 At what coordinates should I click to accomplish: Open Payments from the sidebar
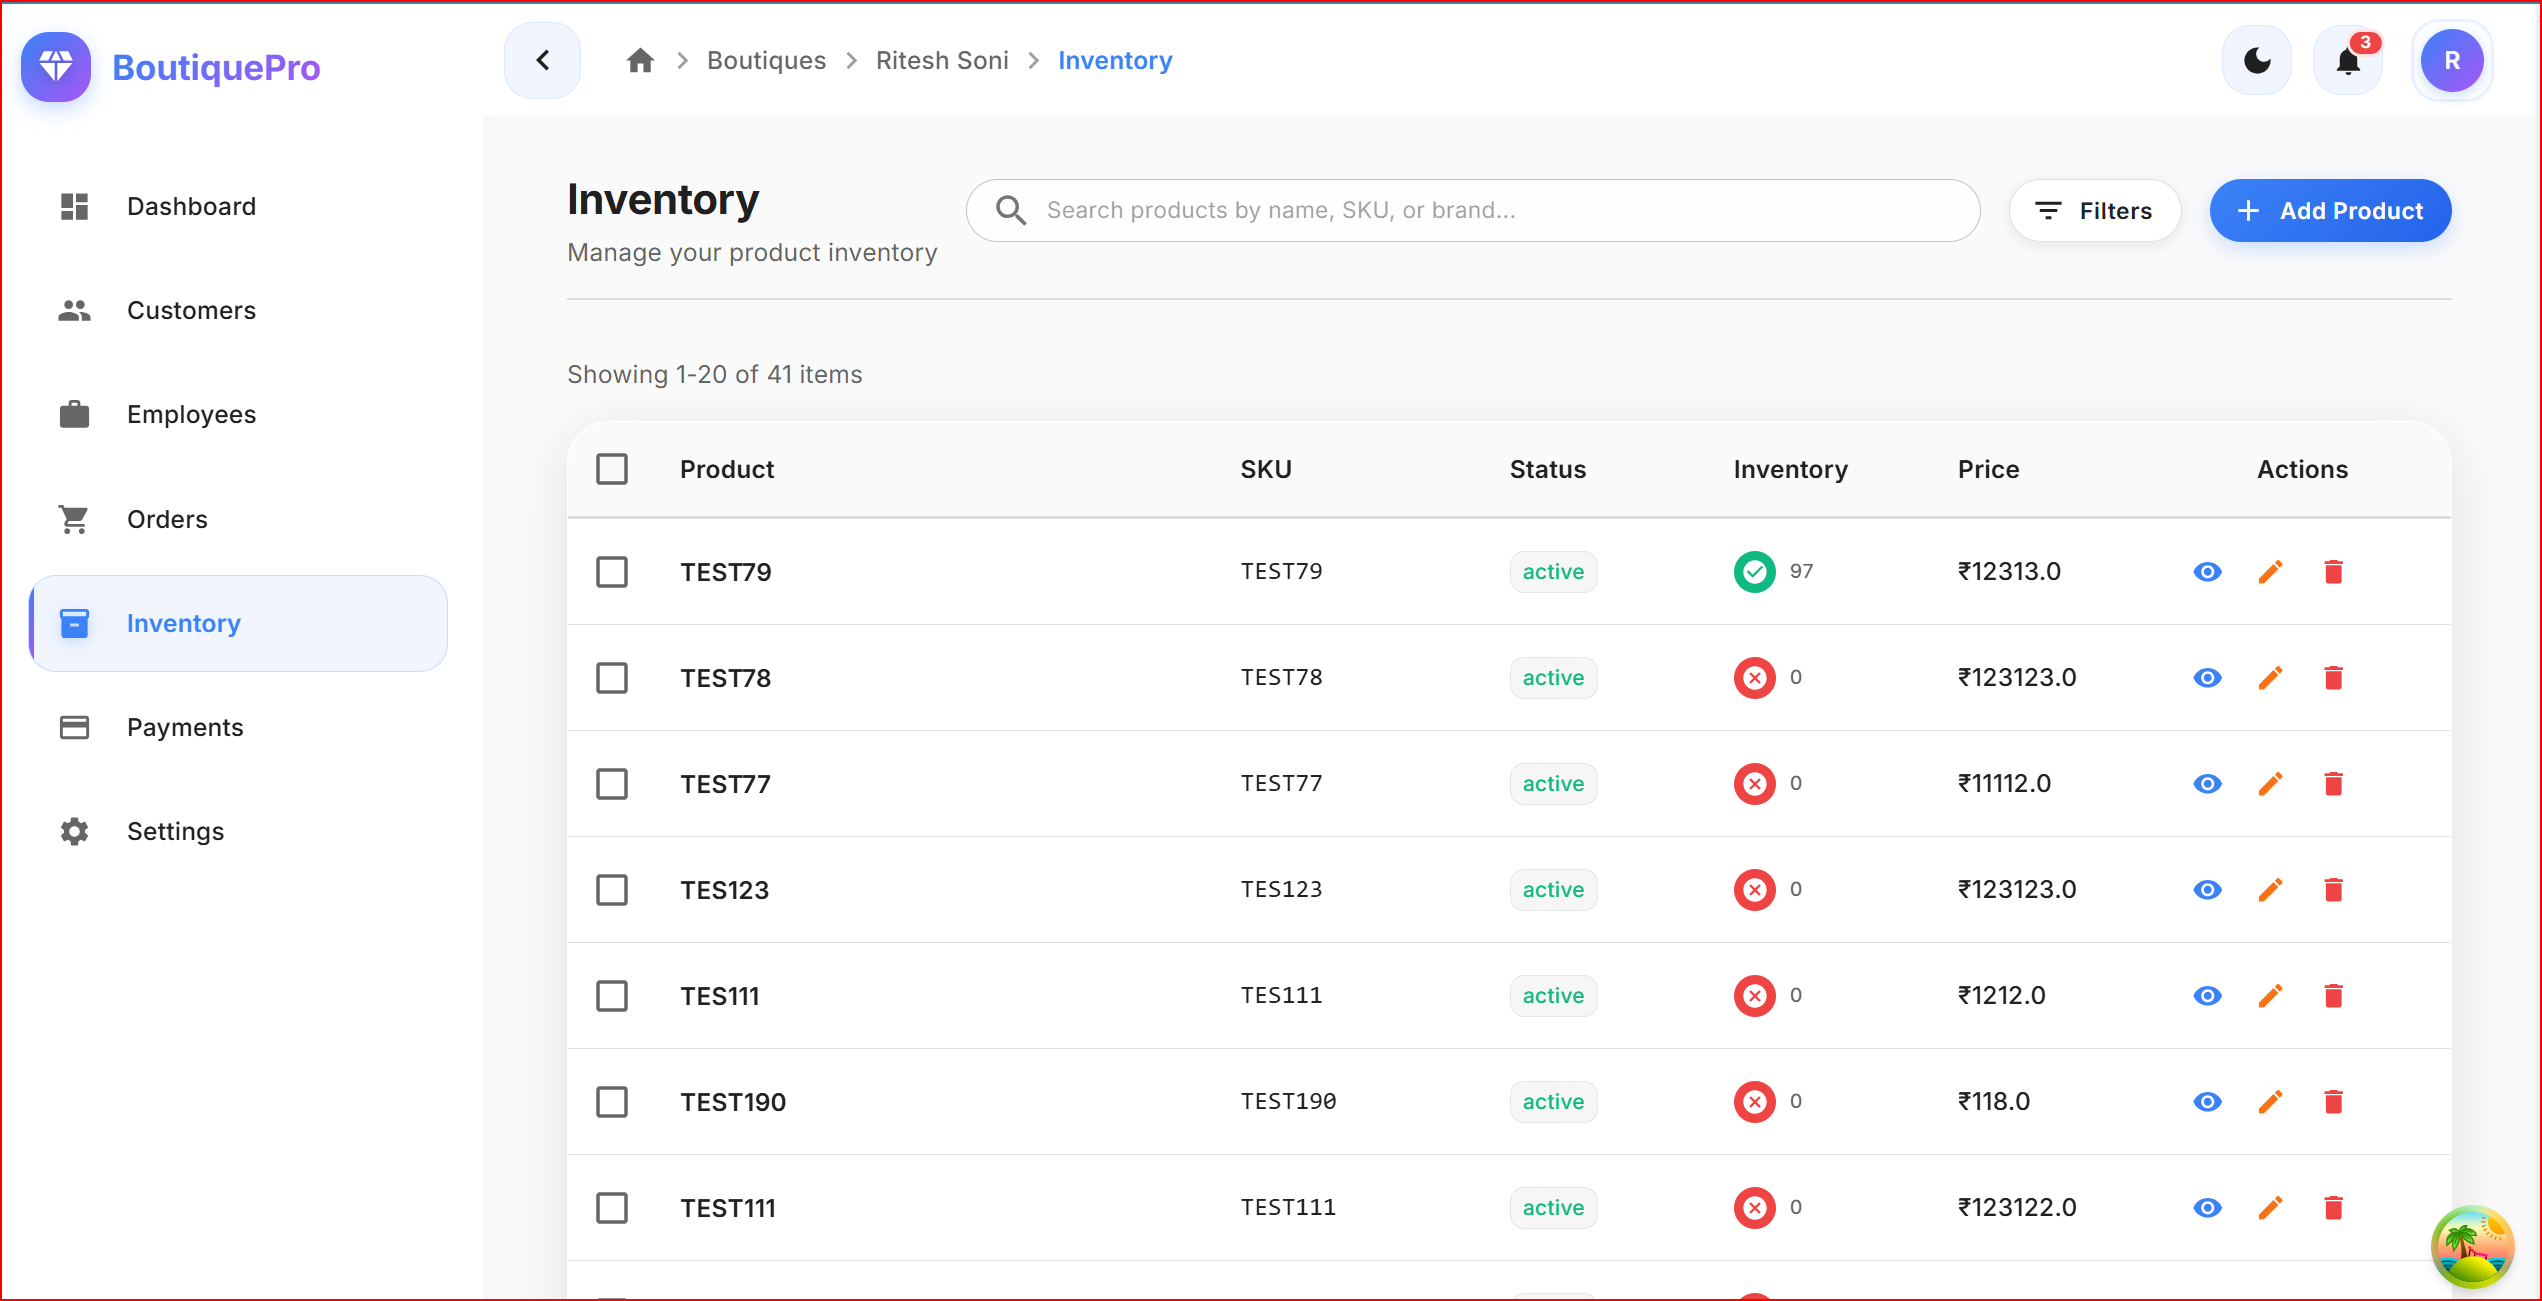pyautogui.click(x=185, y=727)
